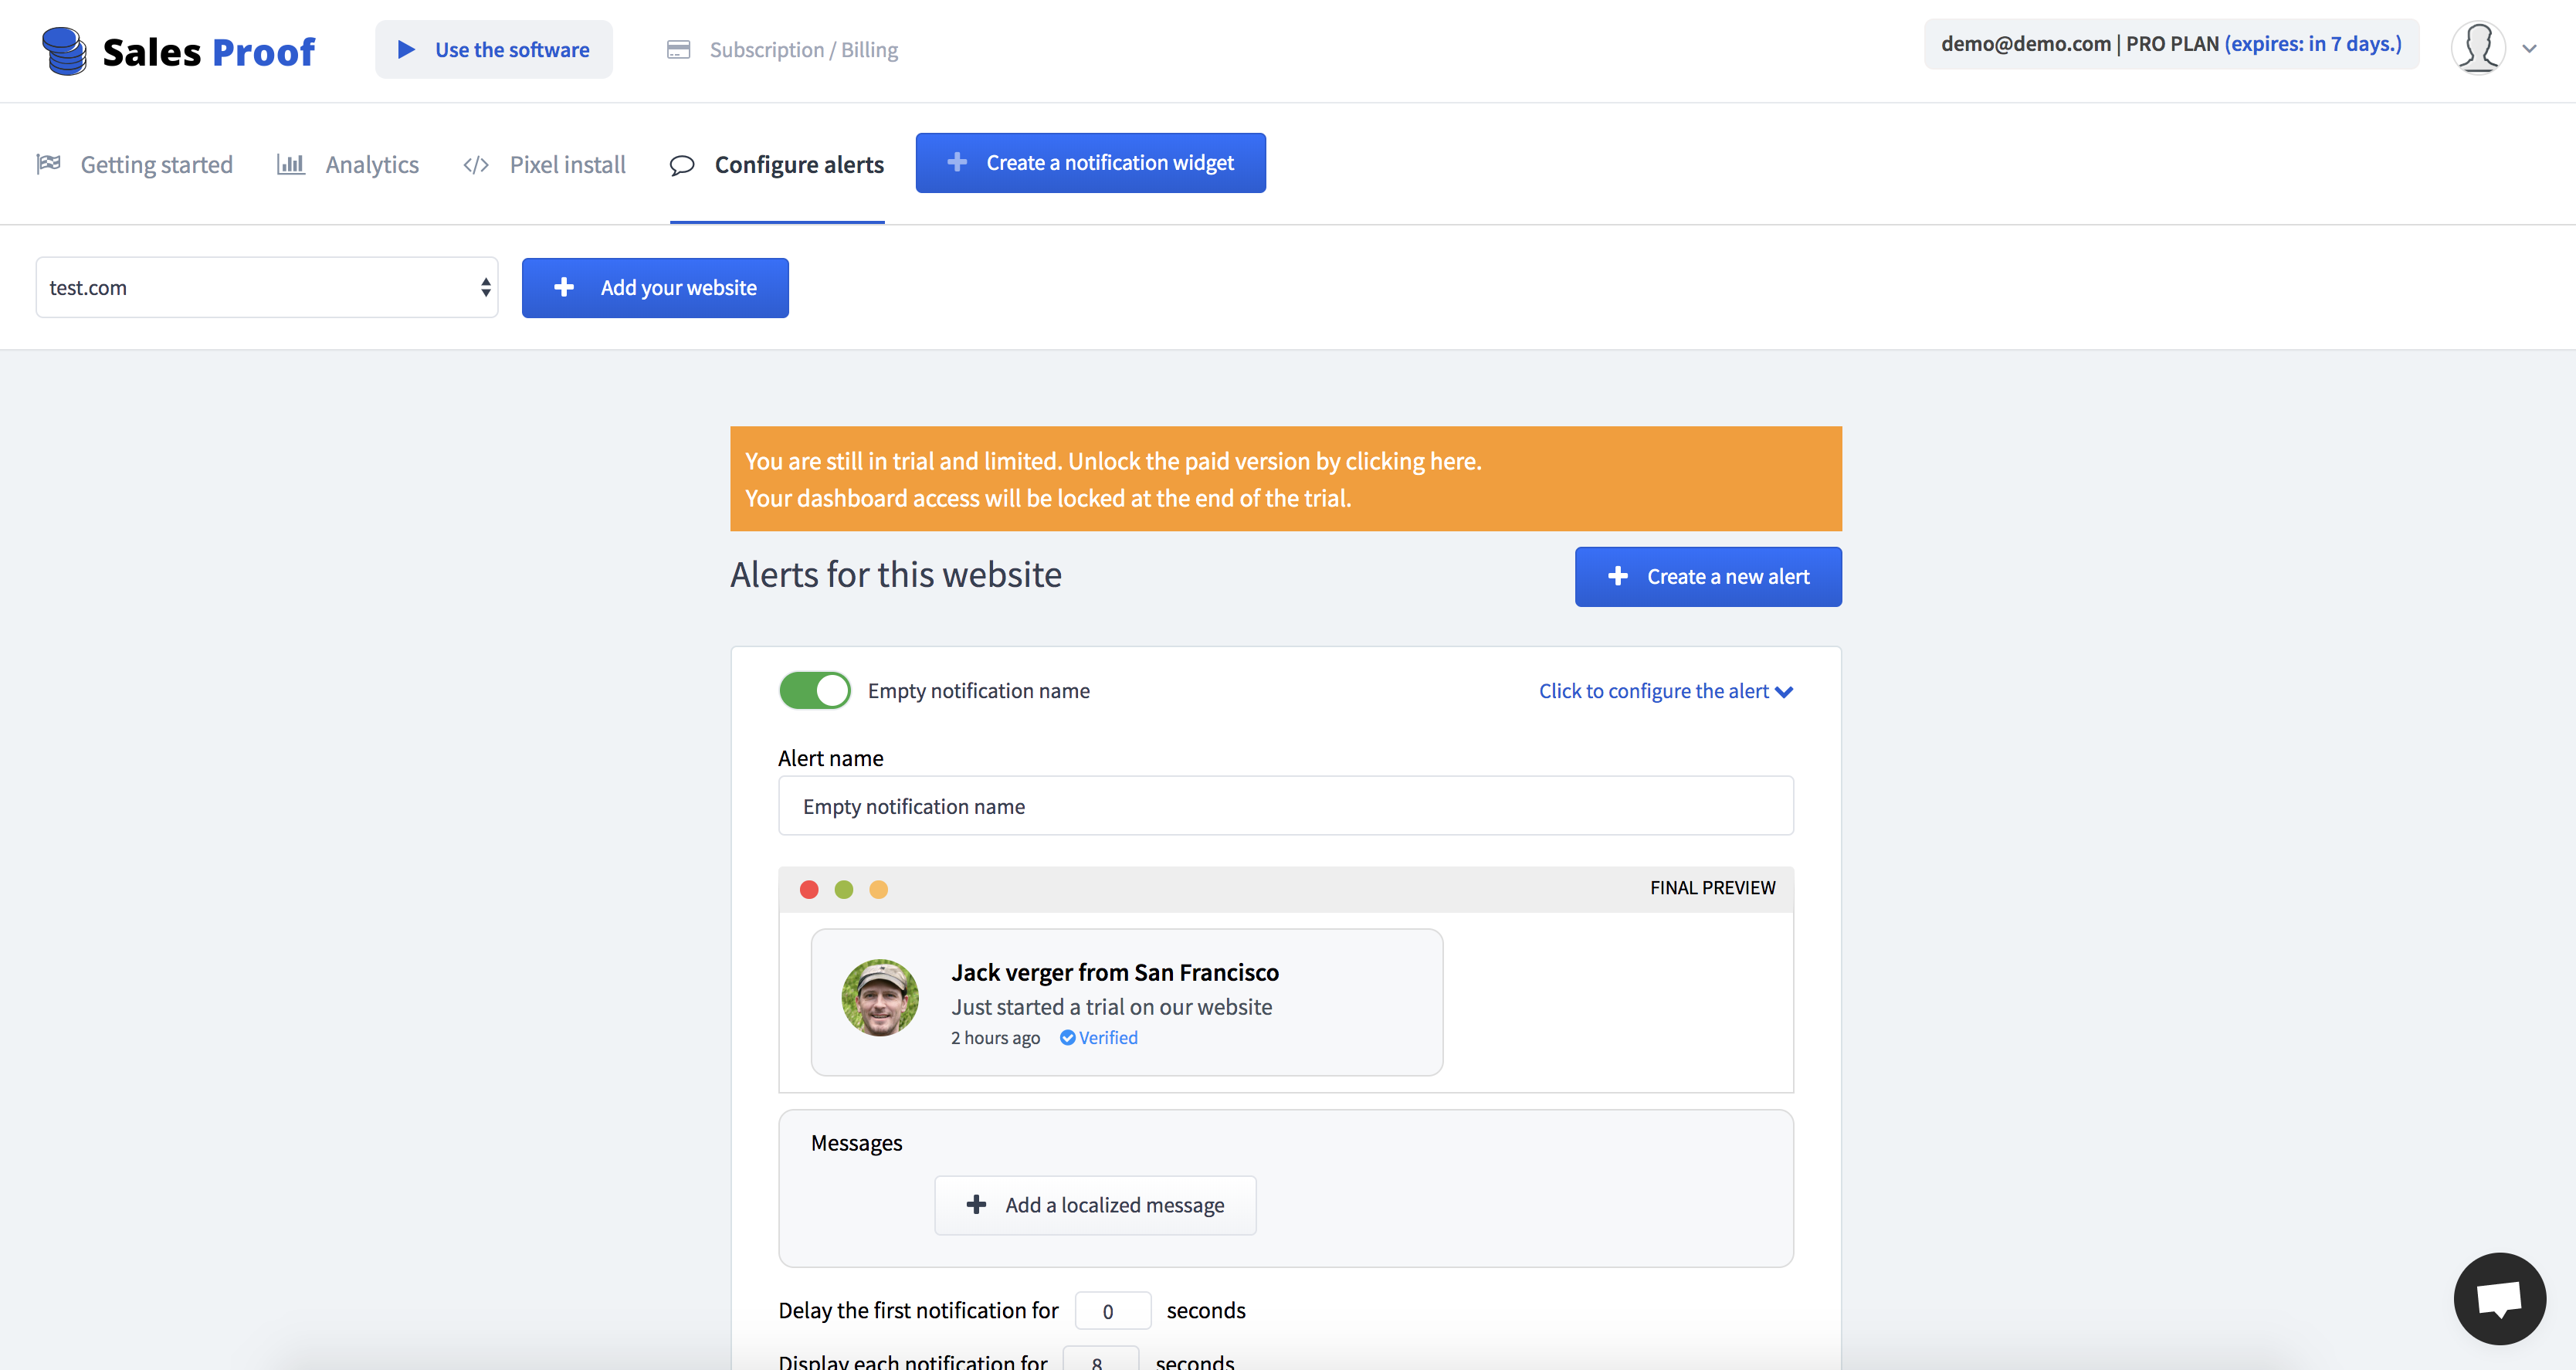This screenshot has height=1370, width=2576.
Task: Click the demo@demo.com PRO PLAN badge
Action: [2171, 44]
